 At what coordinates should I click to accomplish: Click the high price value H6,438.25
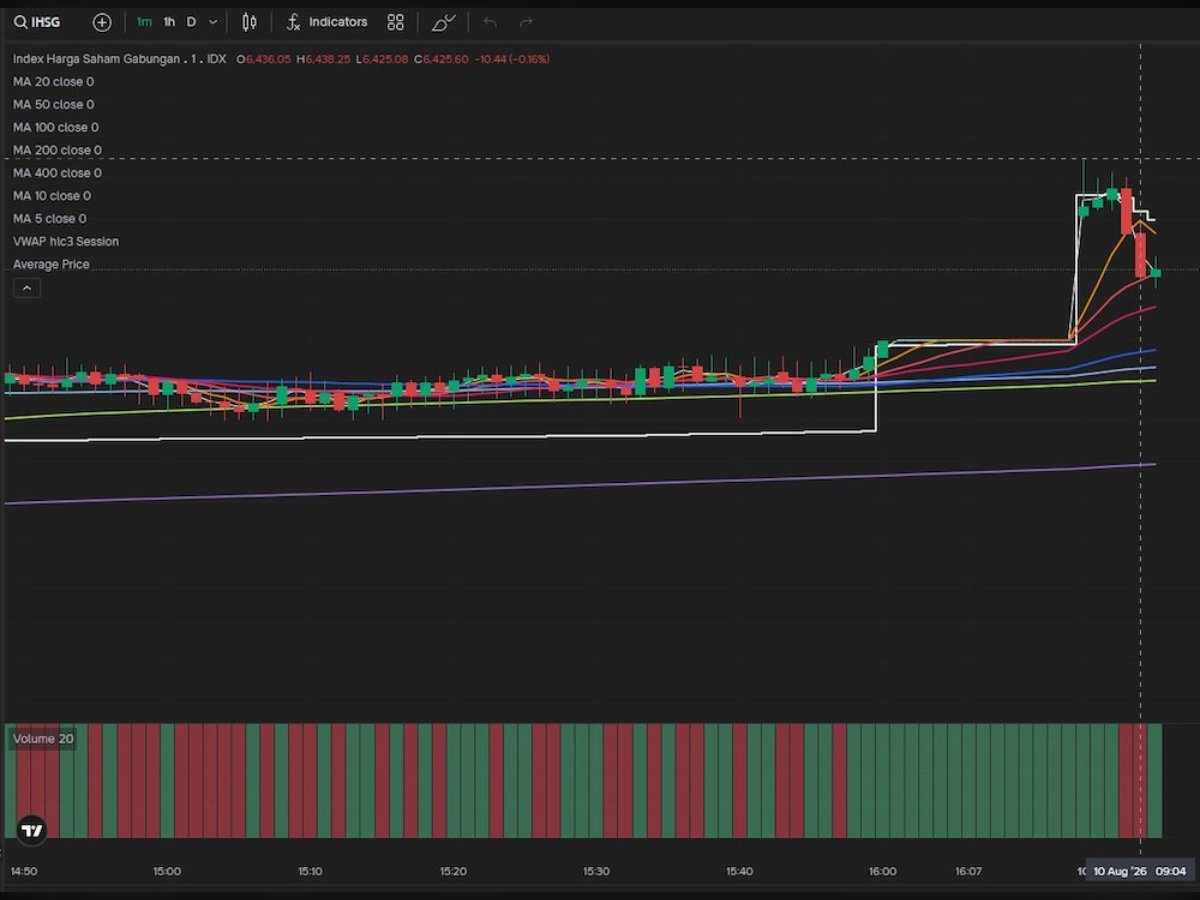(323, 60)
